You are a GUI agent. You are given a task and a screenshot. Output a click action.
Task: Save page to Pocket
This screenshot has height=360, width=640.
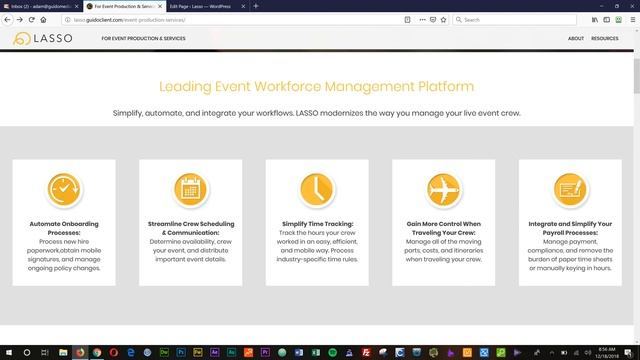point(433,20)
